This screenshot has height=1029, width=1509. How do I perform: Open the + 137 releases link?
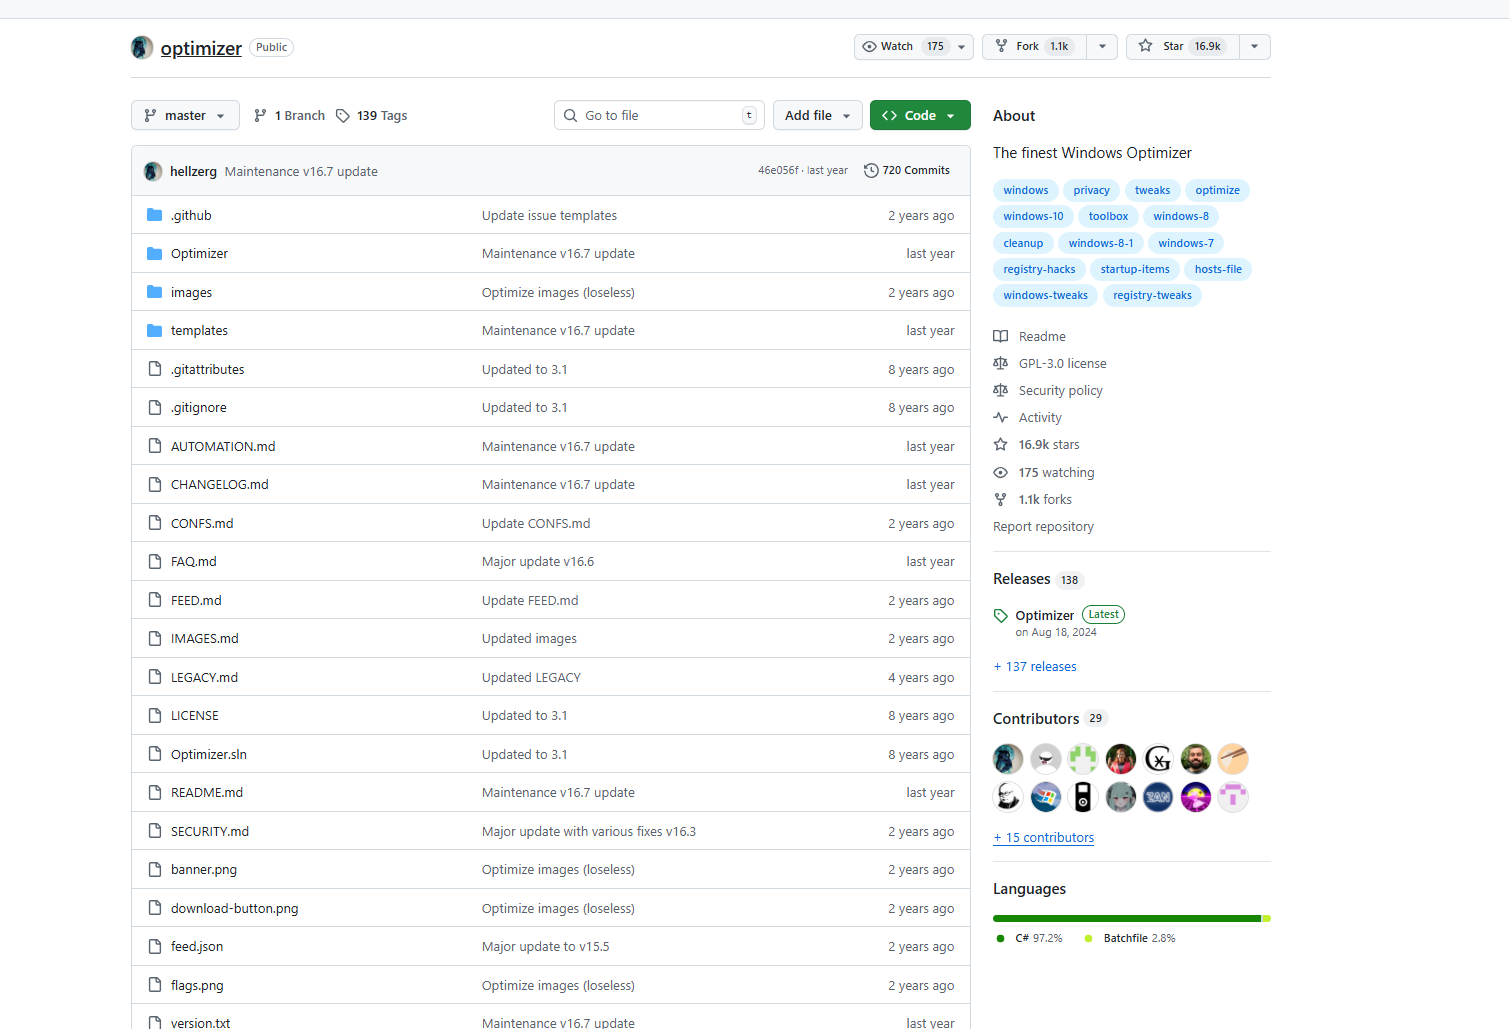[1035, 667]
